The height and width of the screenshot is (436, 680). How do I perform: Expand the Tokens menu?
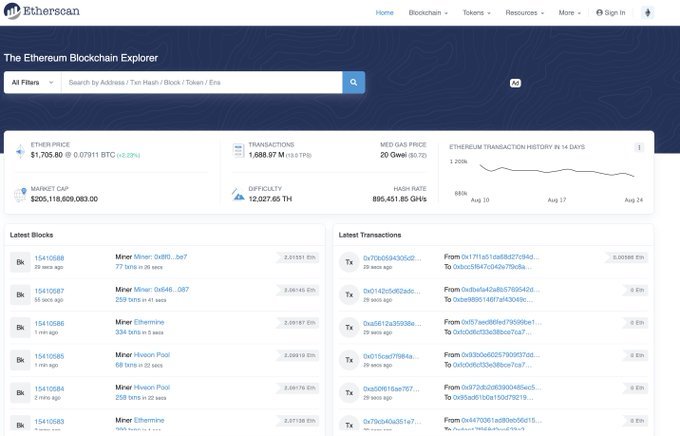(476, 13)
